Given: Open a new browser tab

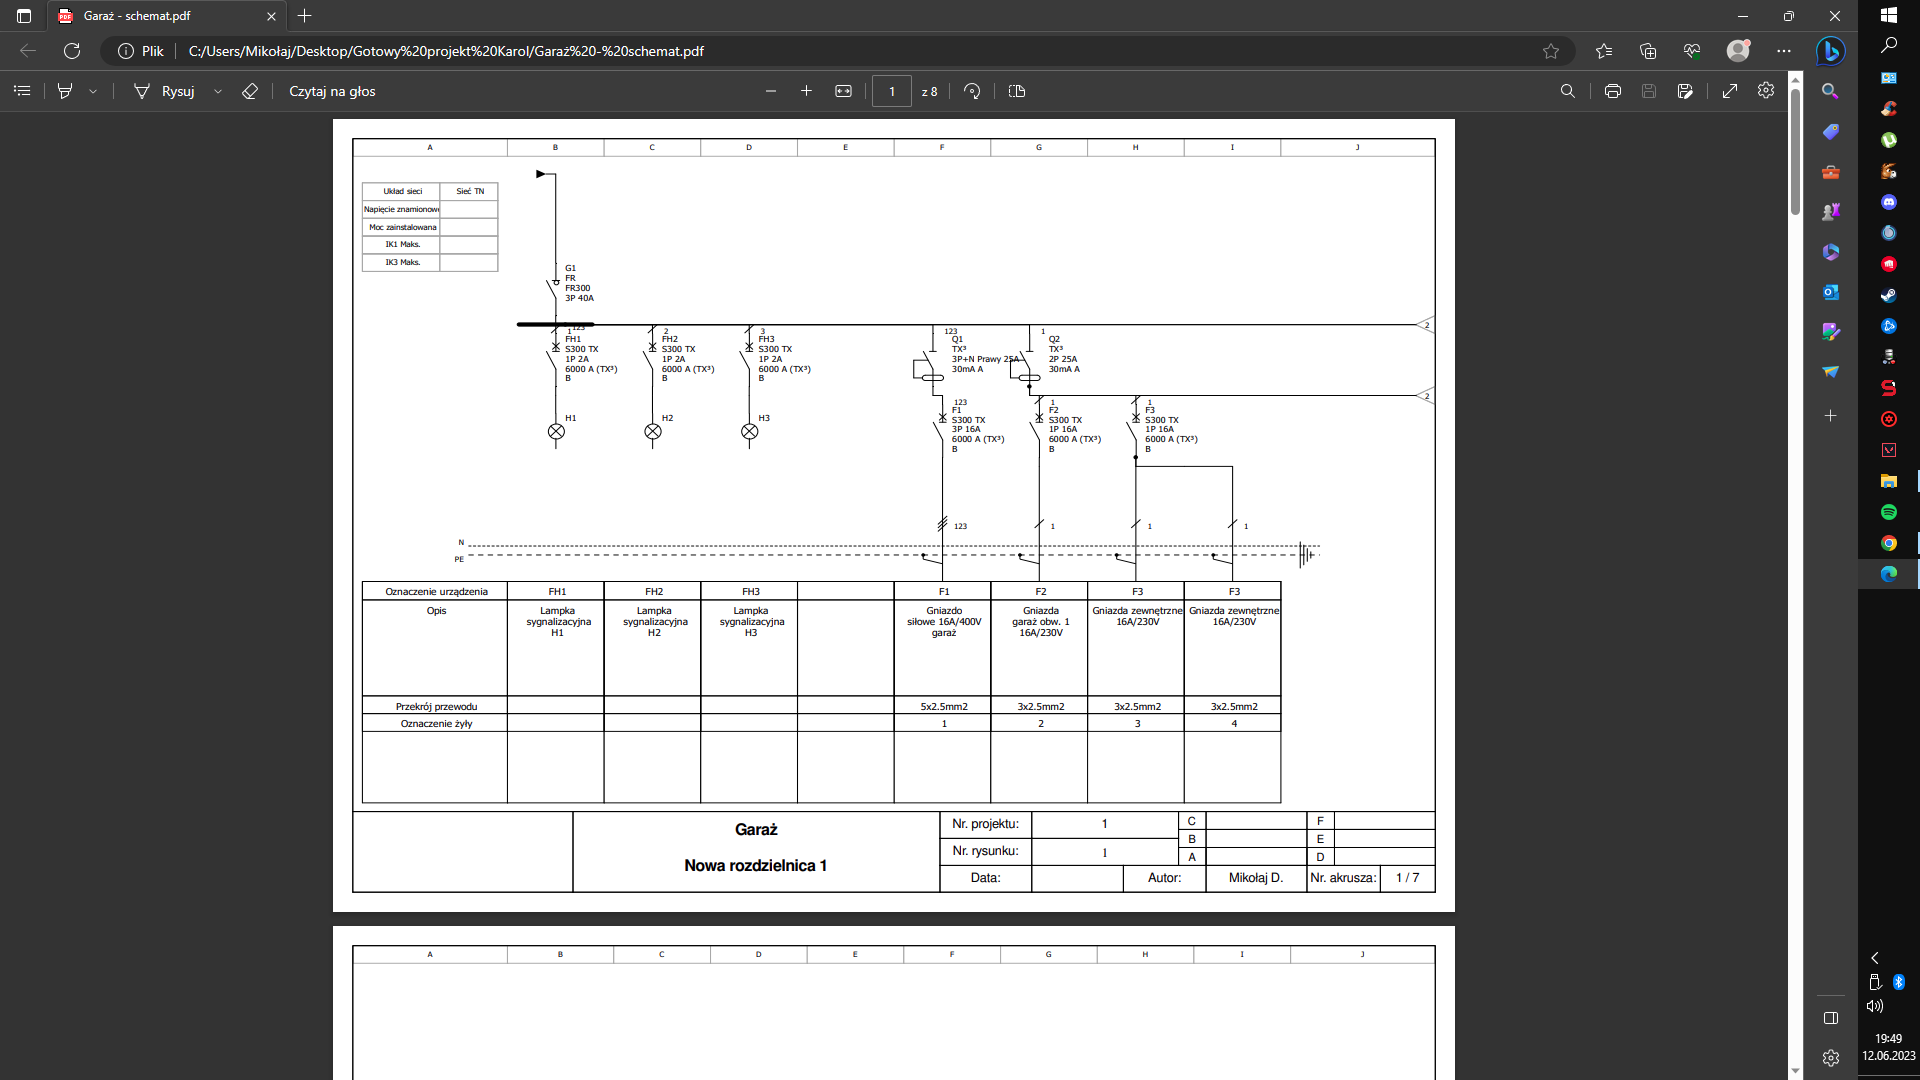Looking at the screenshot, I should tap(305, 16).
